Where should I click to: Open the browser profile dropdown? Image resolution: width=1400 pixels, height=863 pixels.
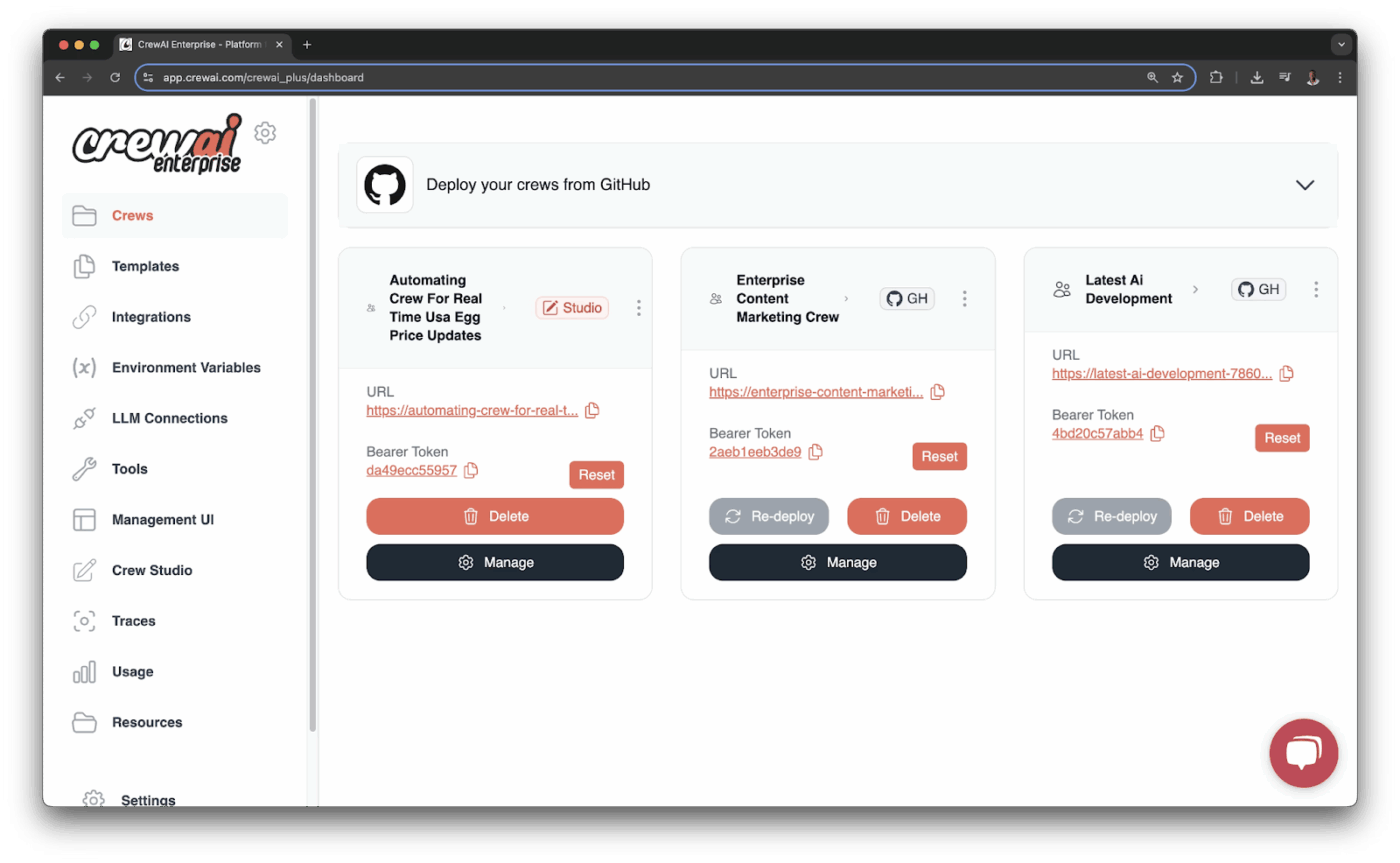coord(1311,77)
